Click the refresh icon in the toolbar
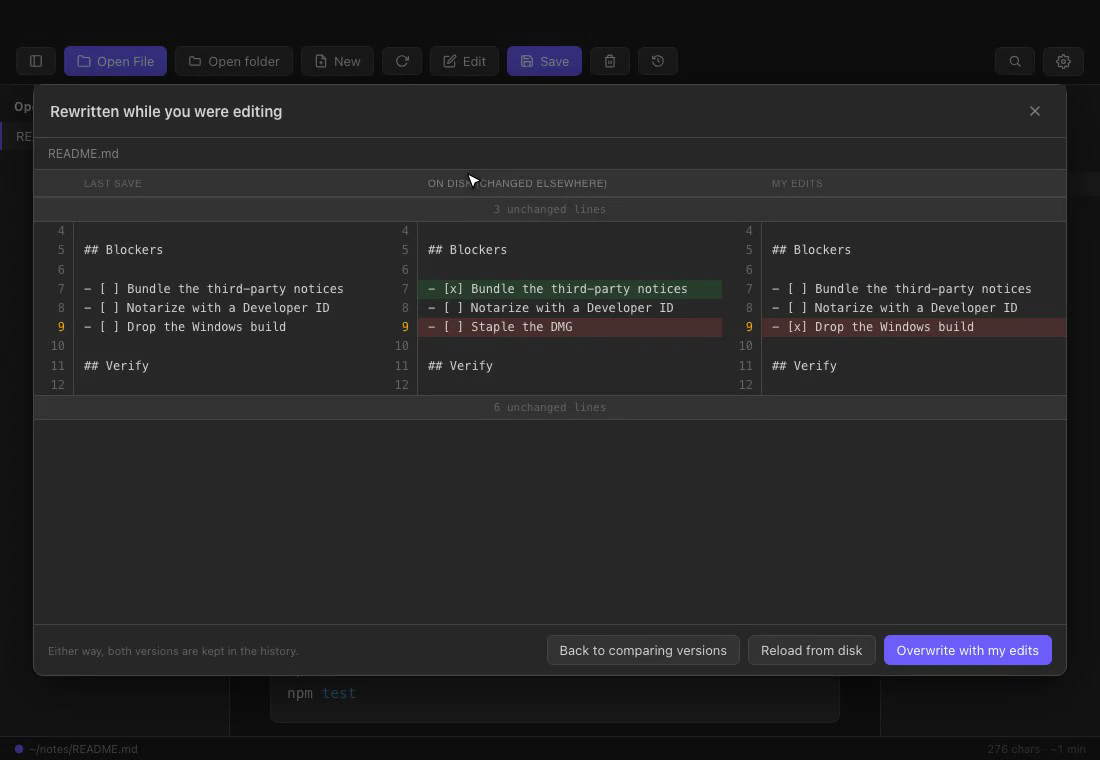1100x760 pixels. [x=402, y=61]
